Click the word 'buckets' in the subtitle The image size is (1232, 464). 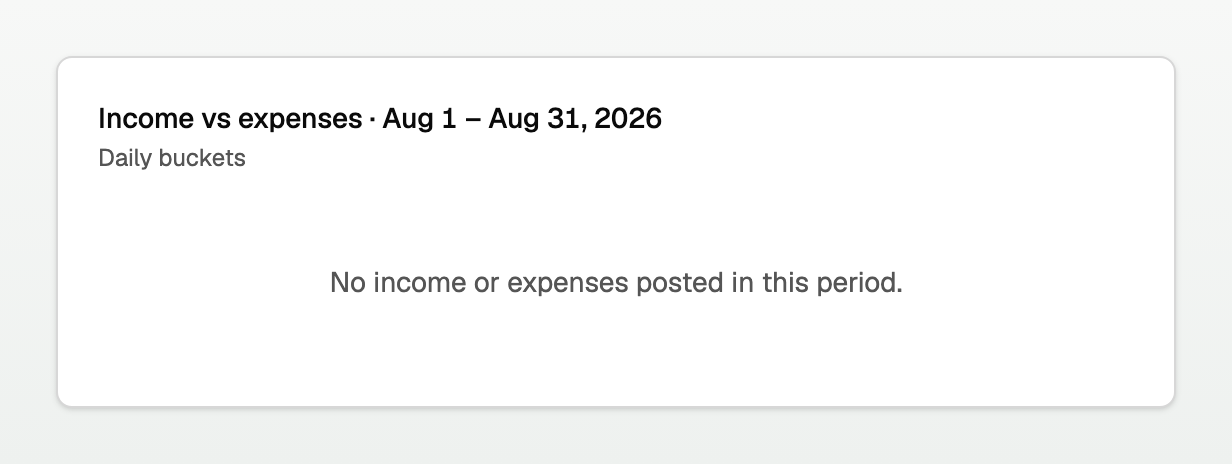(x=203, y=158)
